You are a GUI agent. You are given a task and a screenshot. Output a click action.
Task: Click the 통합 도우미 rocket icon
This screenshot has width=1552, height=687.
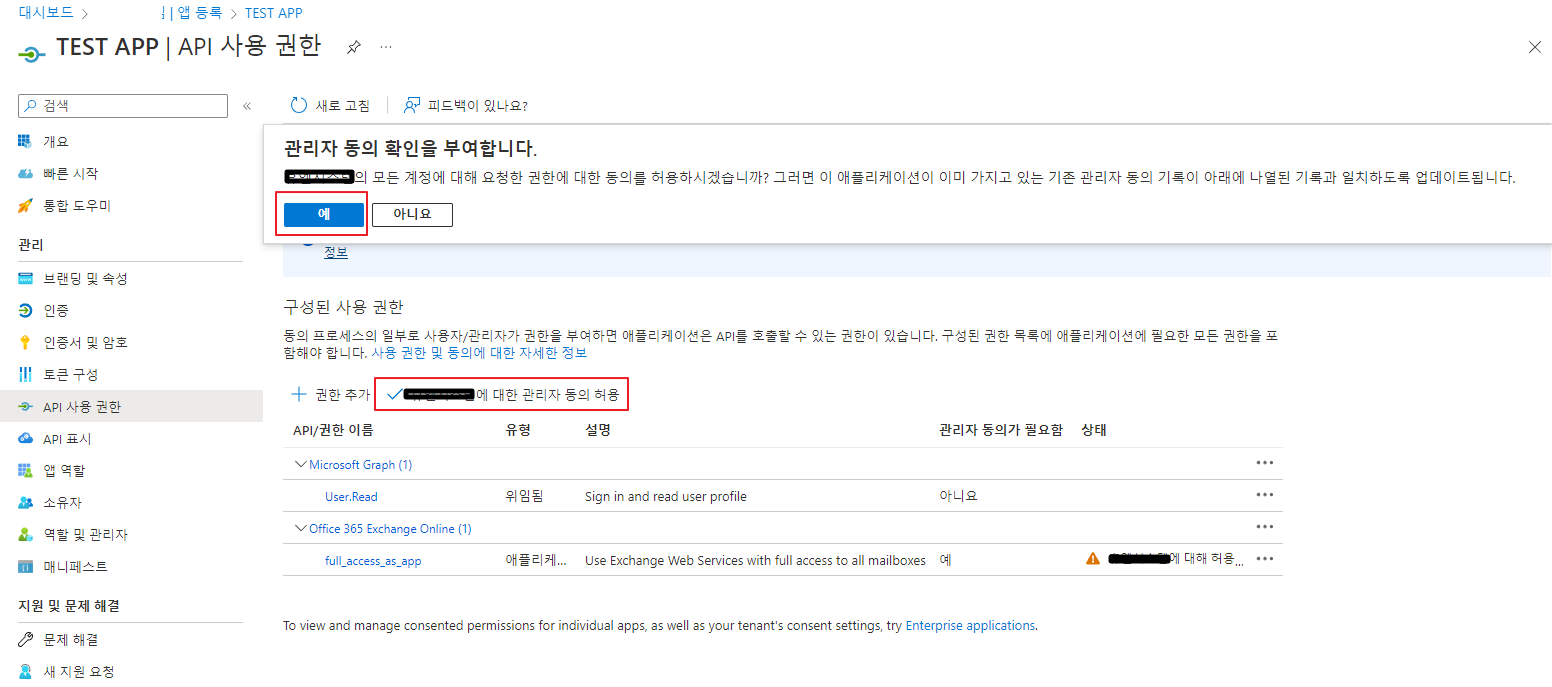coord(26,205)
